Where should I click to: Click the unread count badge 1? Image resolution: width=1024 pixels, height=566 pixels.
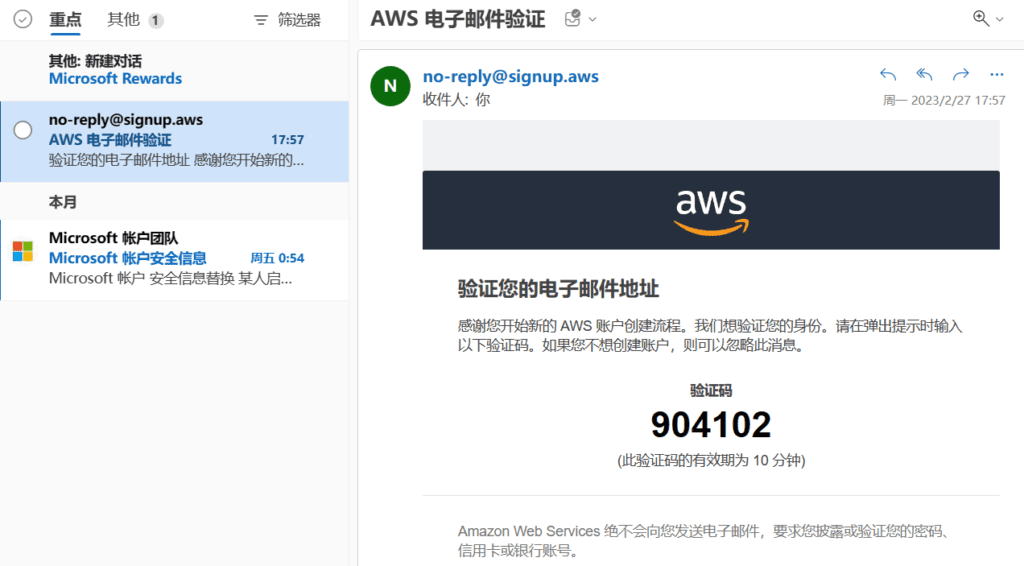coord(155,21)
